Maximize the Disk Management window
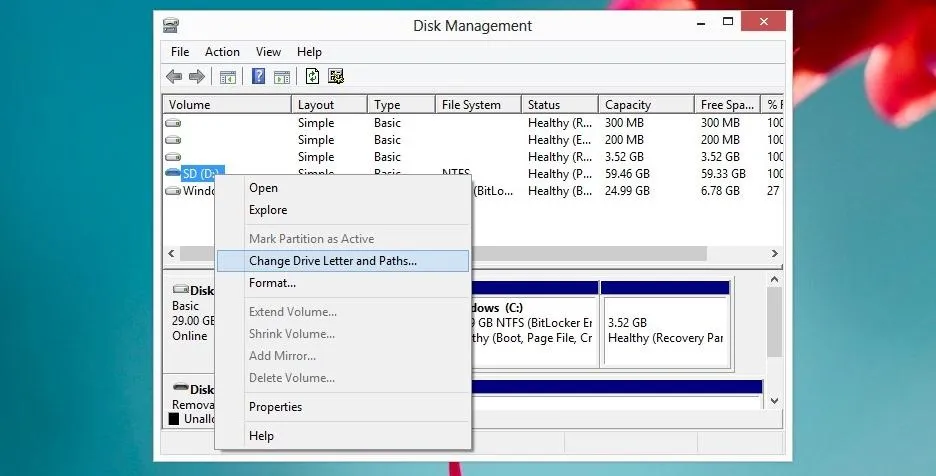 [x=728, y=22]
